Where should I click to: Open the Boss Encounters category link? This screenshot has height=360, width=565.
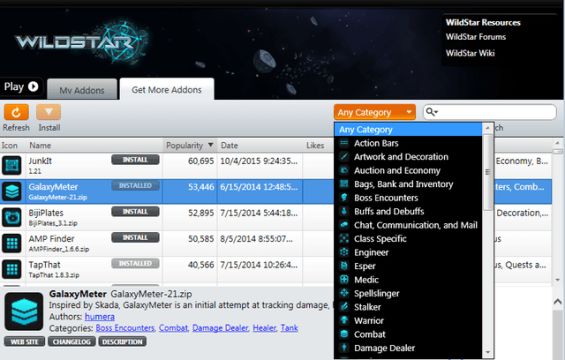point(125,328)
